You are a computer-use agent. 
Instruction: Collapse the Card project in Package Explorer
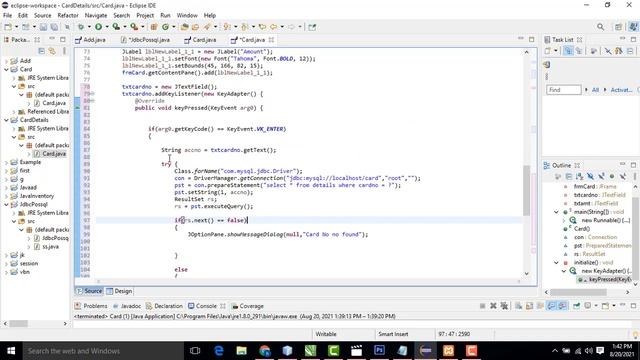tap(7, 69)
